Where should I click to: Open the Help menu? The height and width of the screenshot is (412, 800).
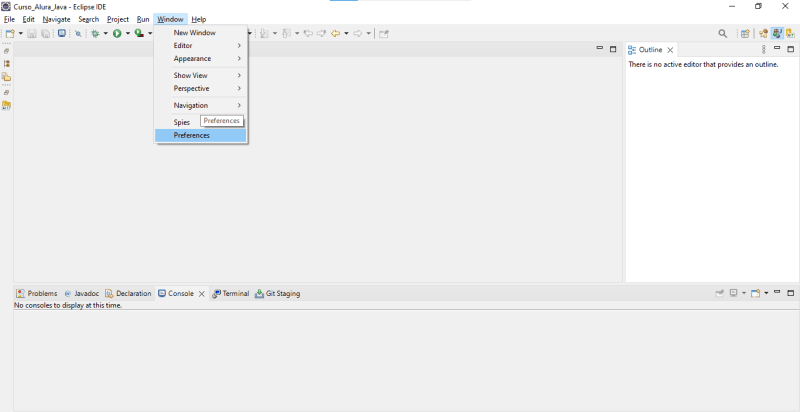[199, 19]
